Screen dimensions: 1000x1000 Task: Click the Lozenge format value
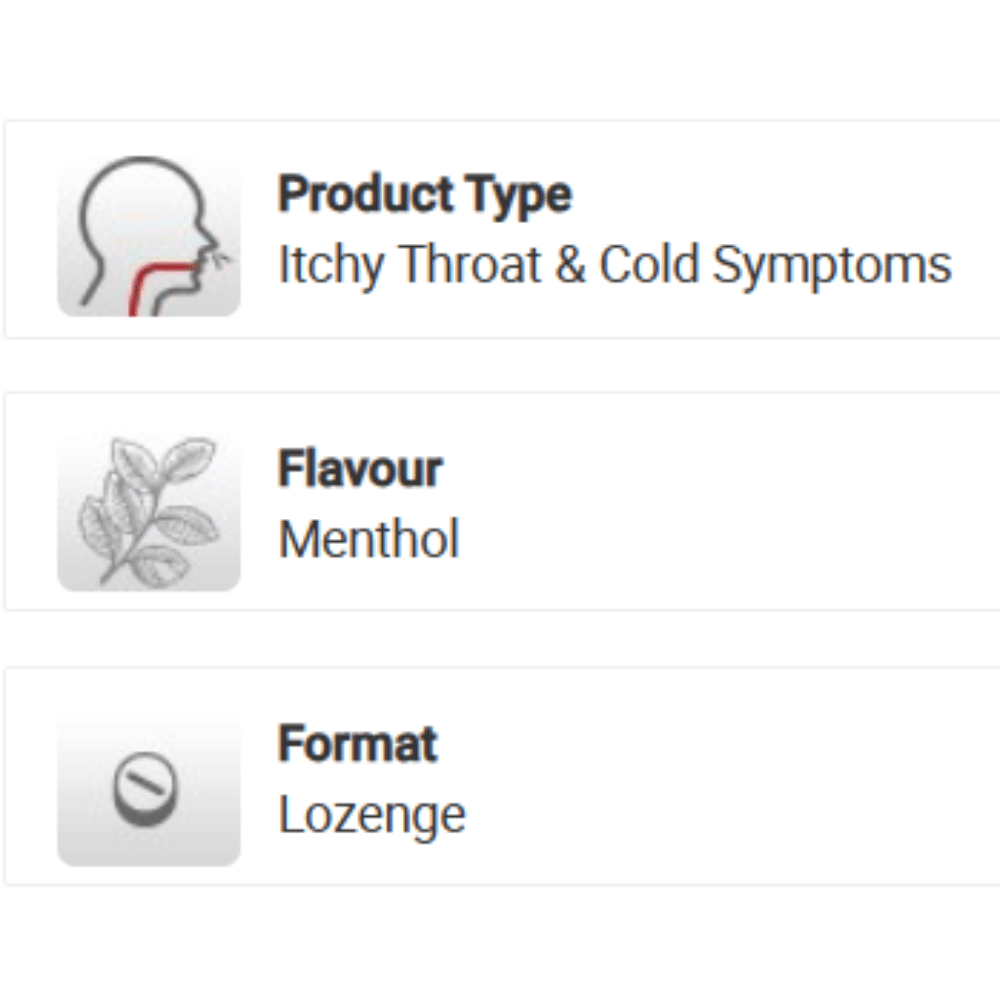pyautogui.click(x=371, y=815)
